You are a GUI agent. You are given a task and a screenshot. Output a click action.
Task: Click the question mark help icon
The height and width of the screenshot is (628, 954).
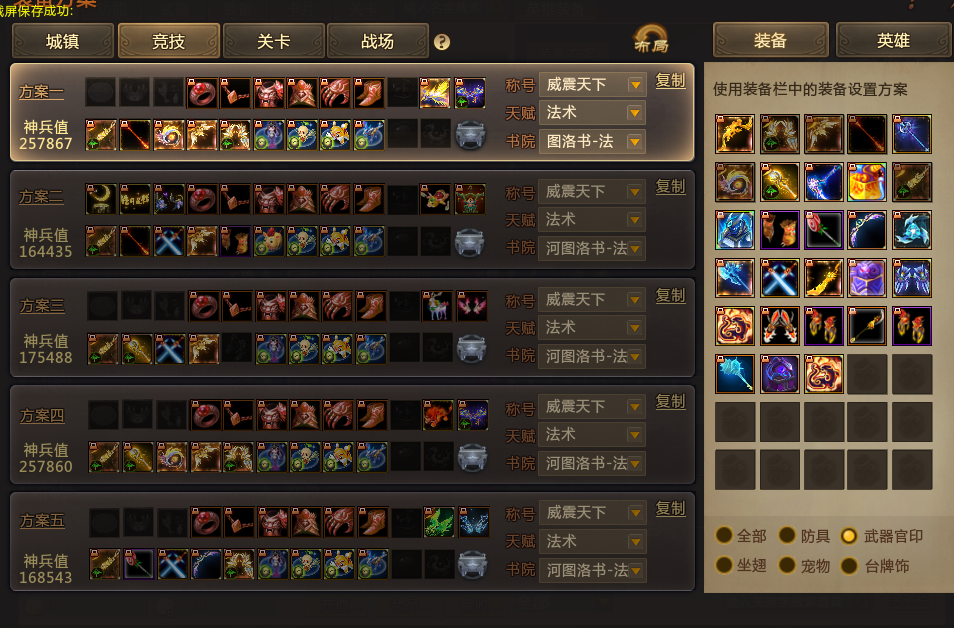[442, 42]
